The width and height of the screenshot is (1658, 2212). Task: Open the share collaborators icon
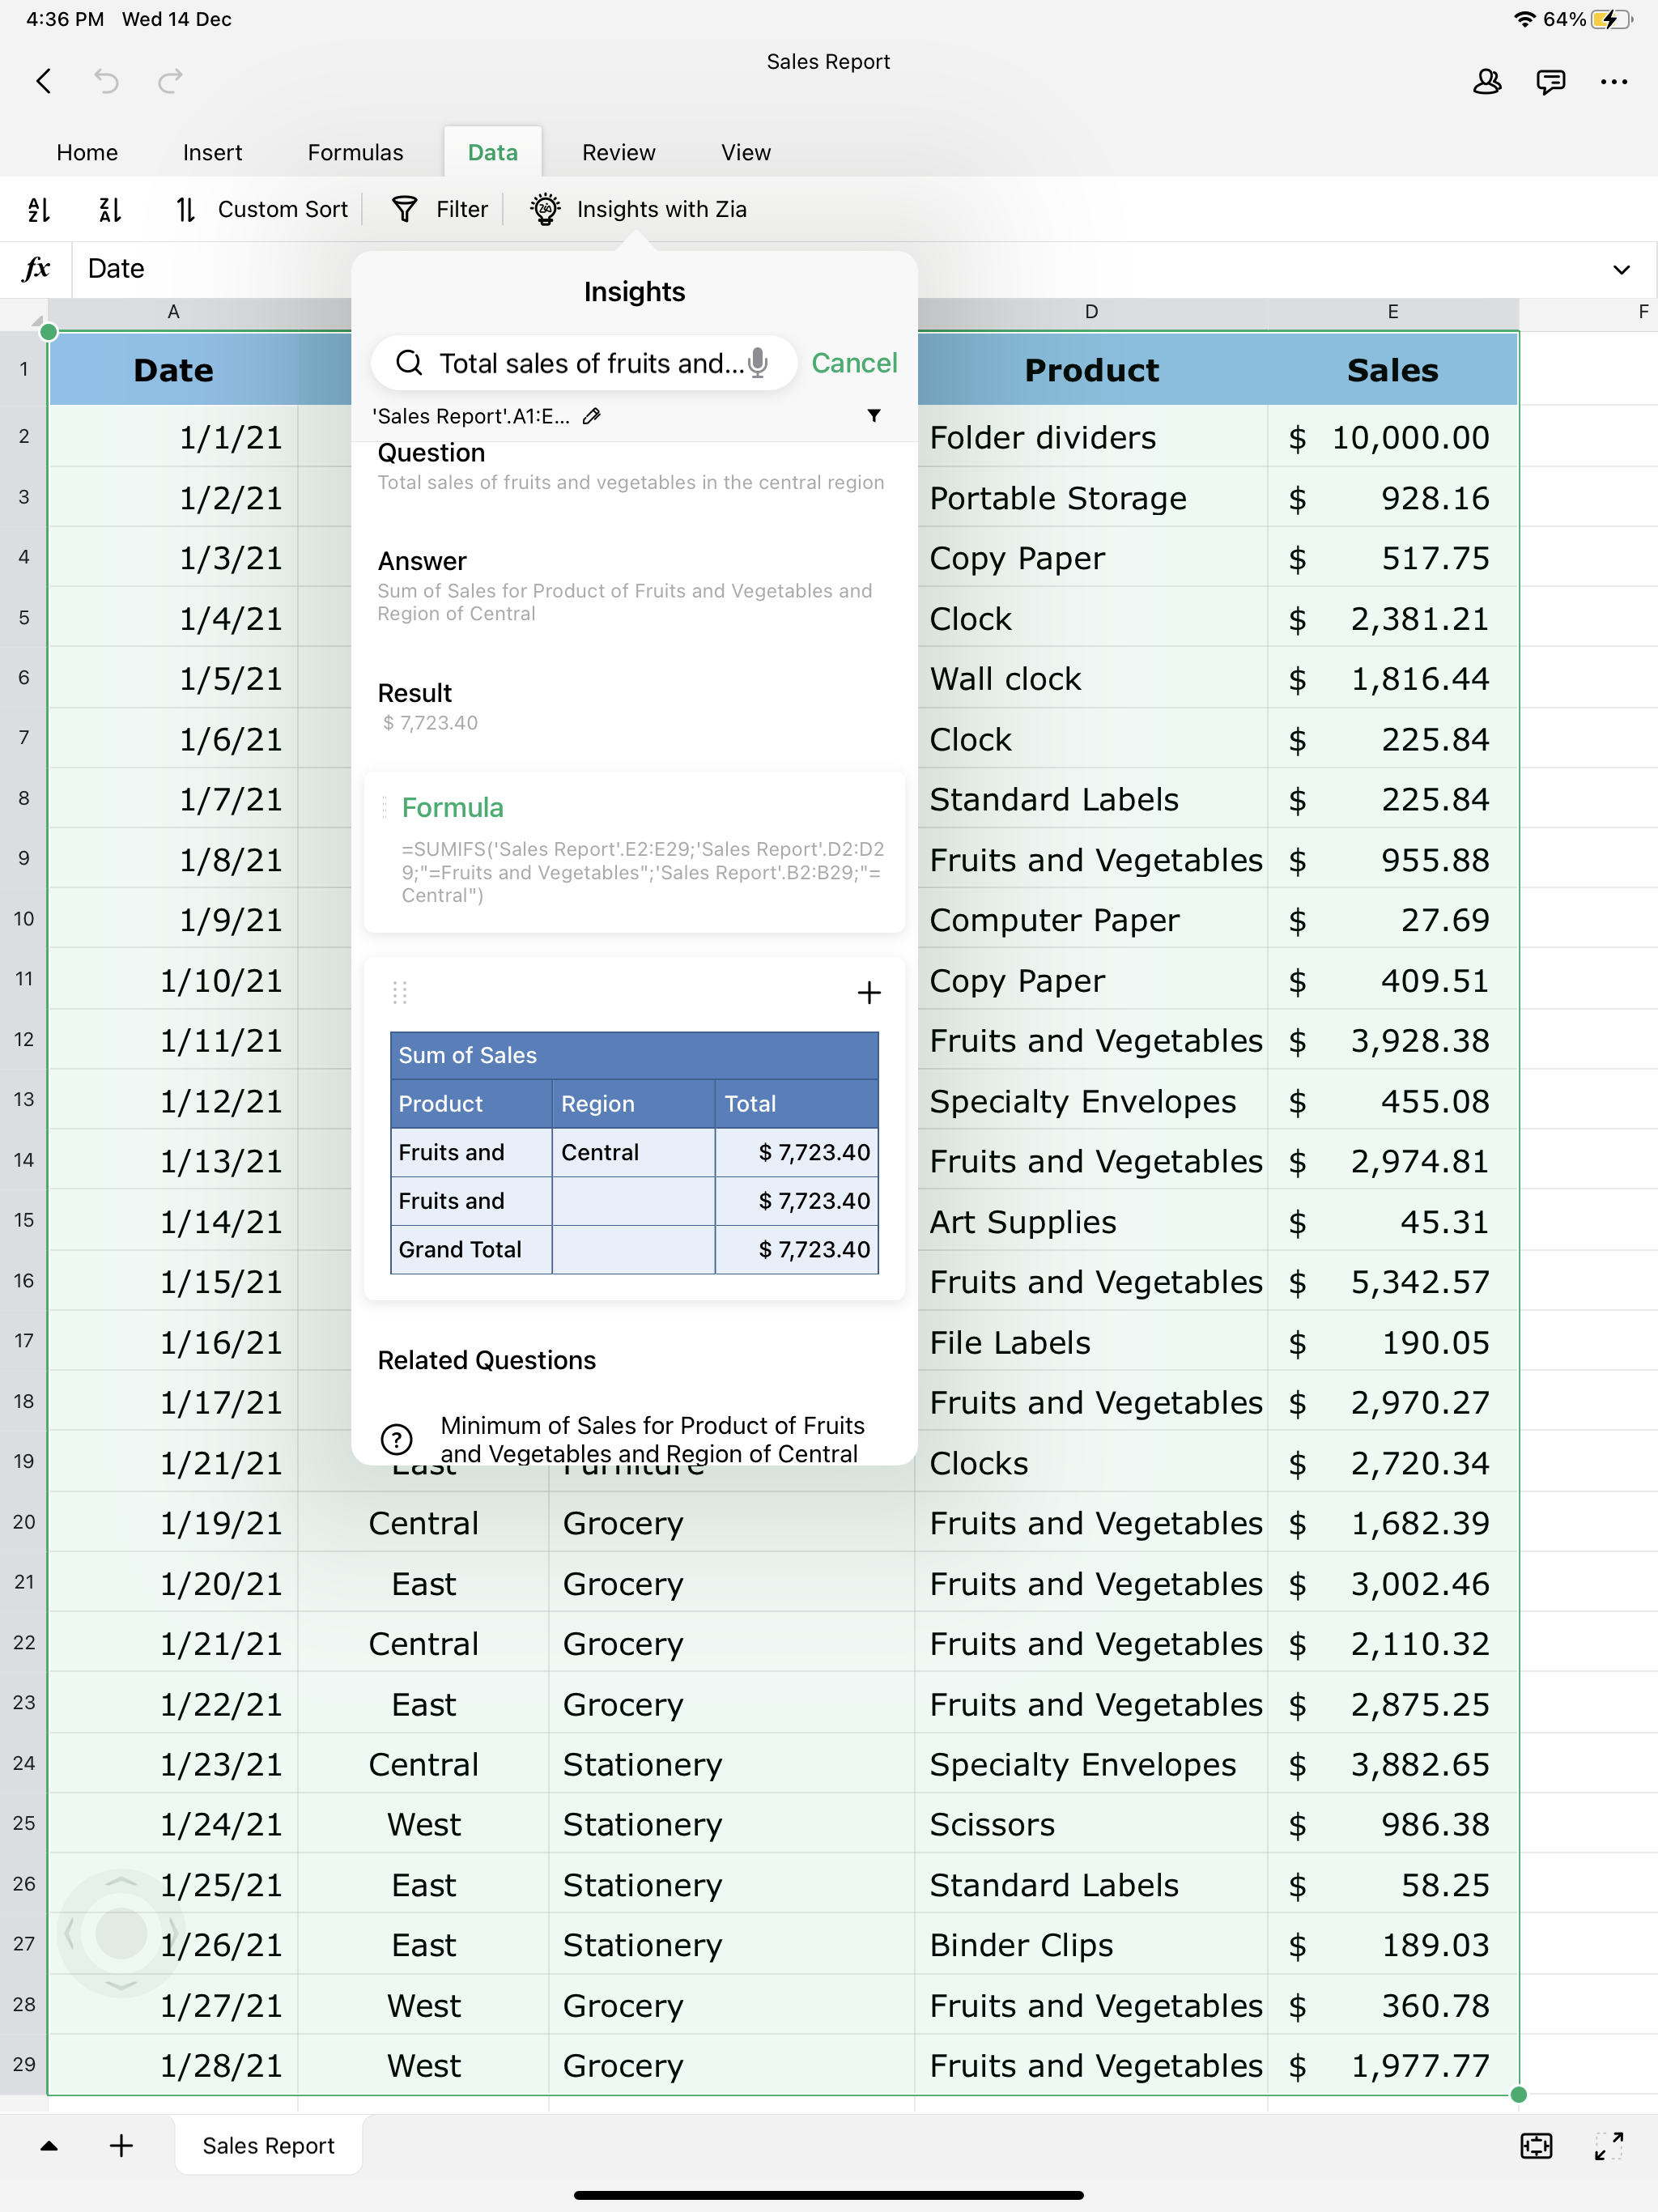click(1487, 81)
